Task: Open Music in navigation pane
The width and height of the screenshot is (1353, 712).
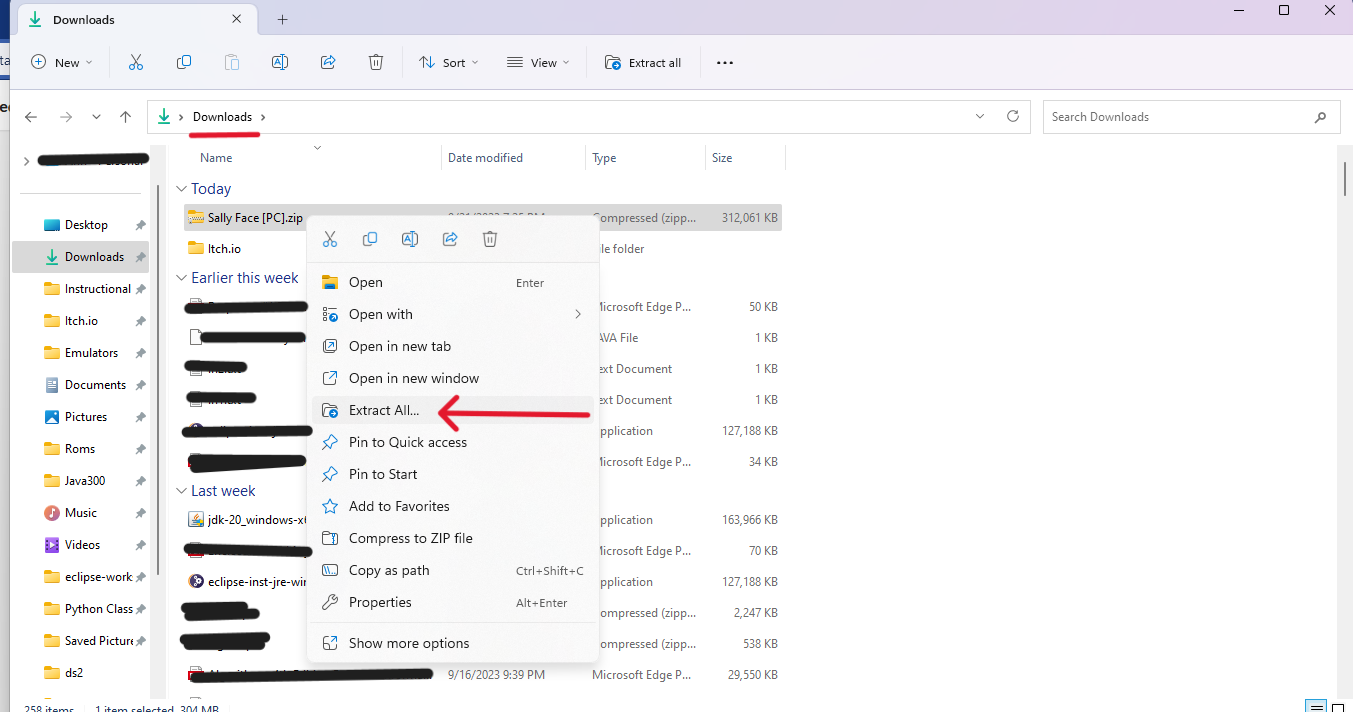Action: point(81,513)
